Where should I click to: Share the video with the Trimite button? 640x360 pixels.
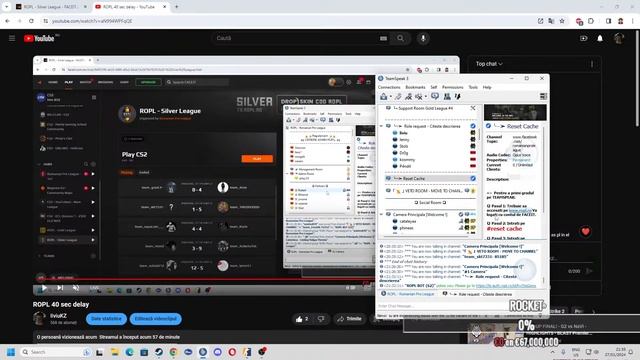(x=349, y=319)
